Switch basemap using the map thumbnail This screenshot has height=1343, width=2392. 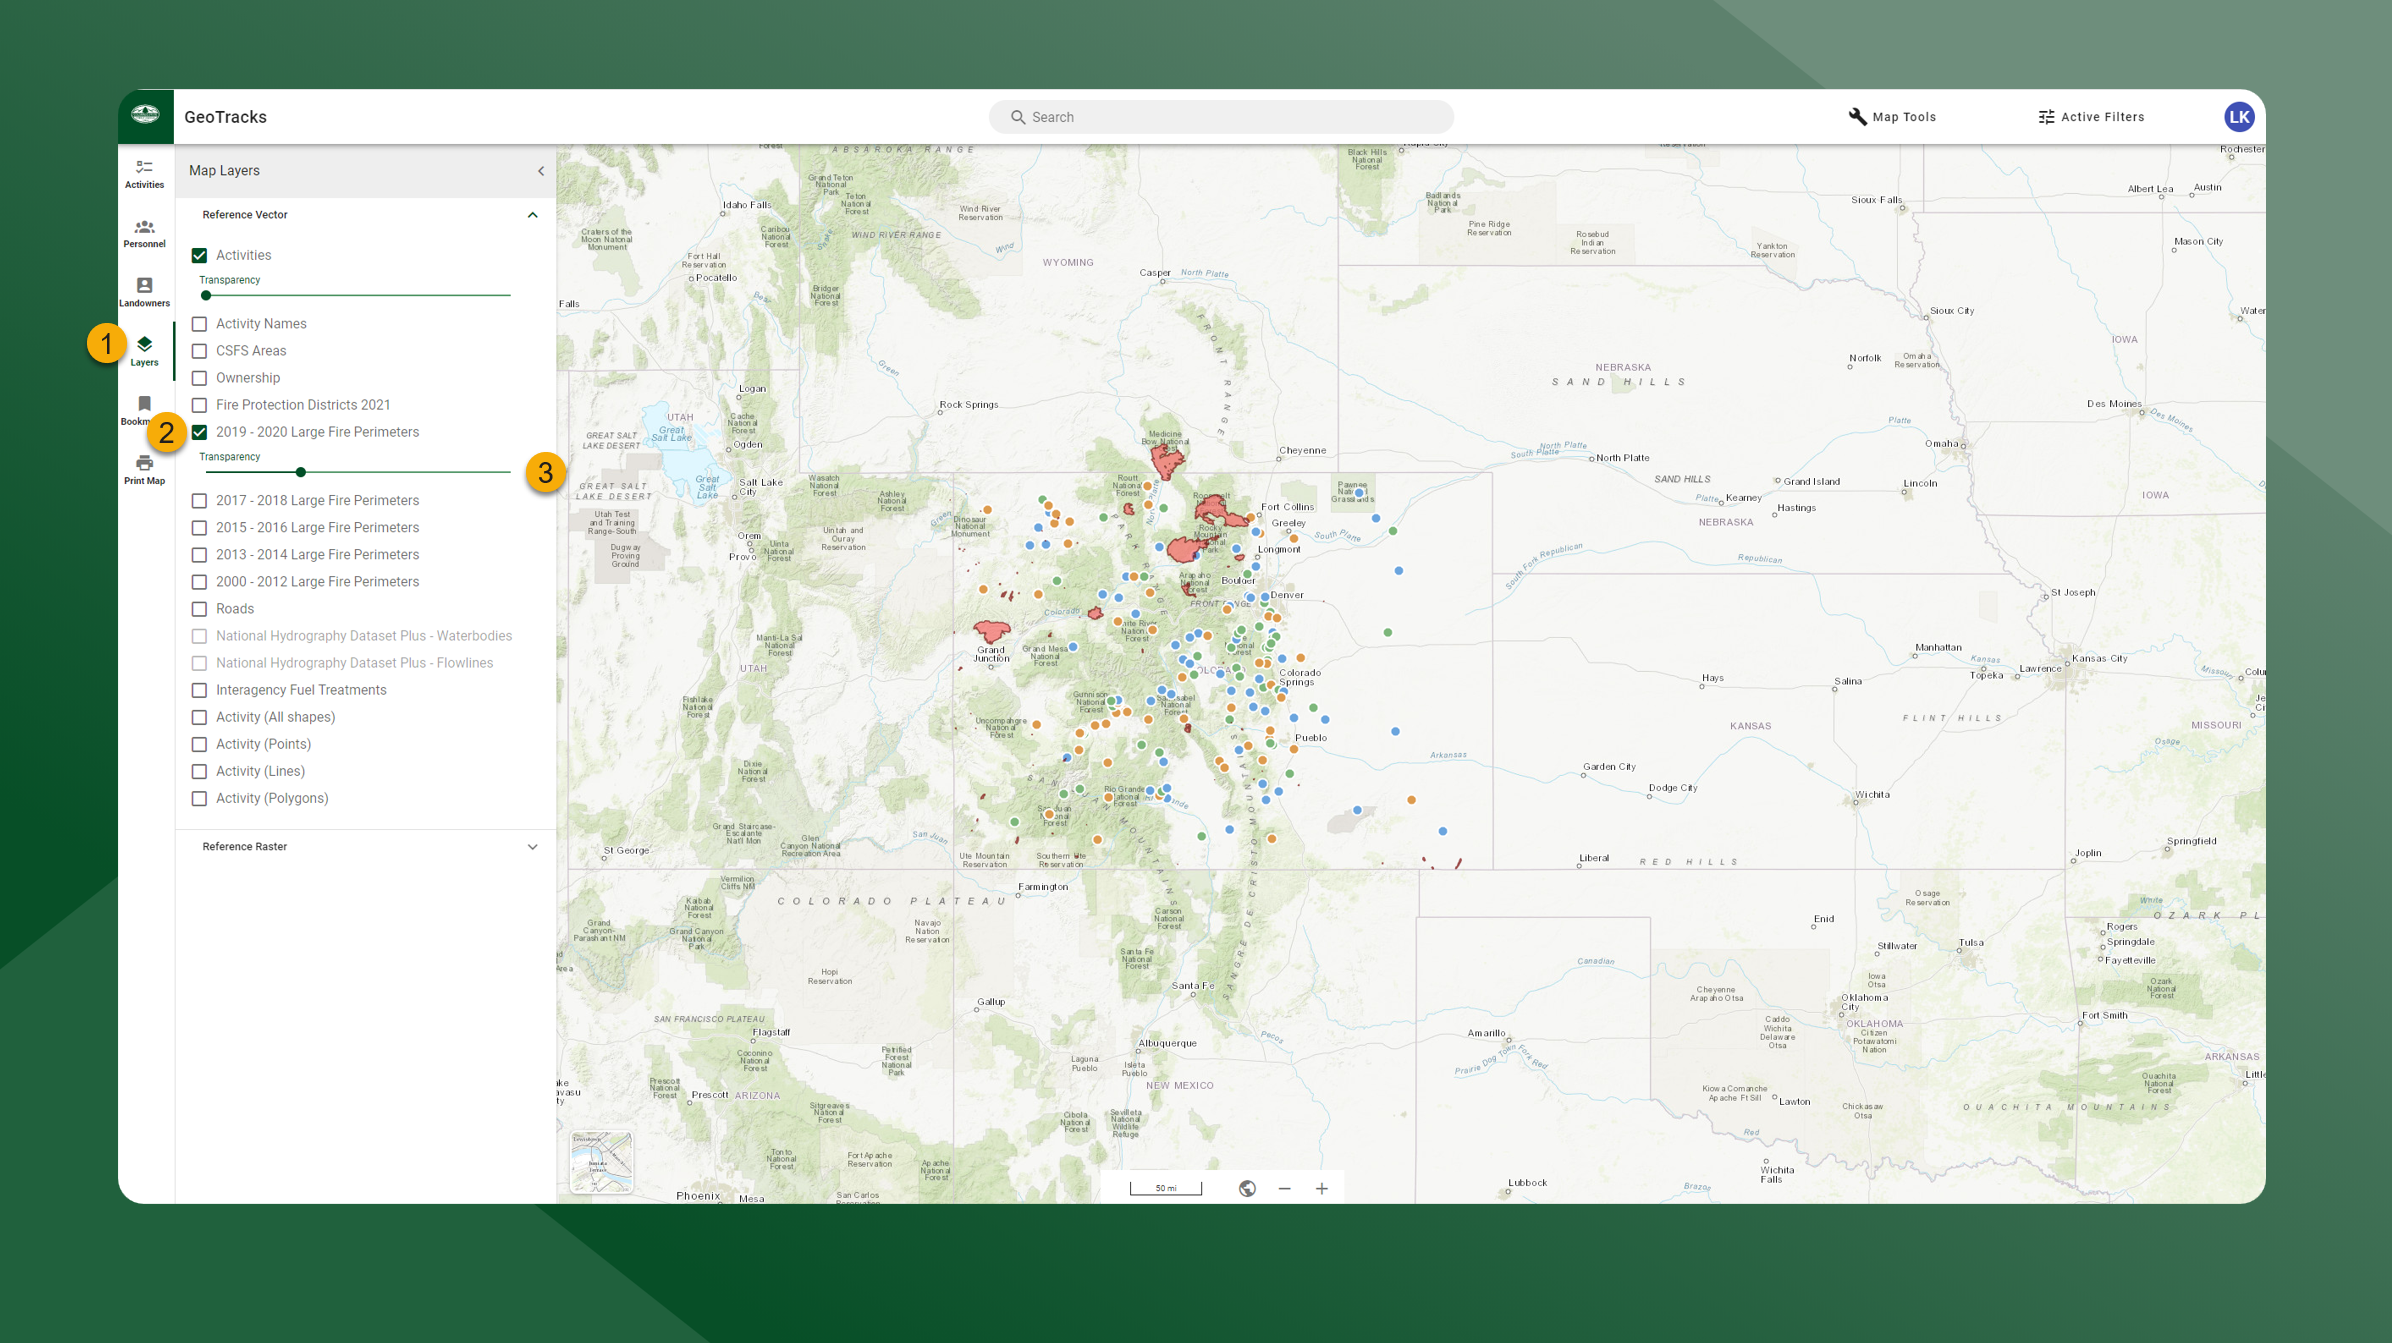601,1161
